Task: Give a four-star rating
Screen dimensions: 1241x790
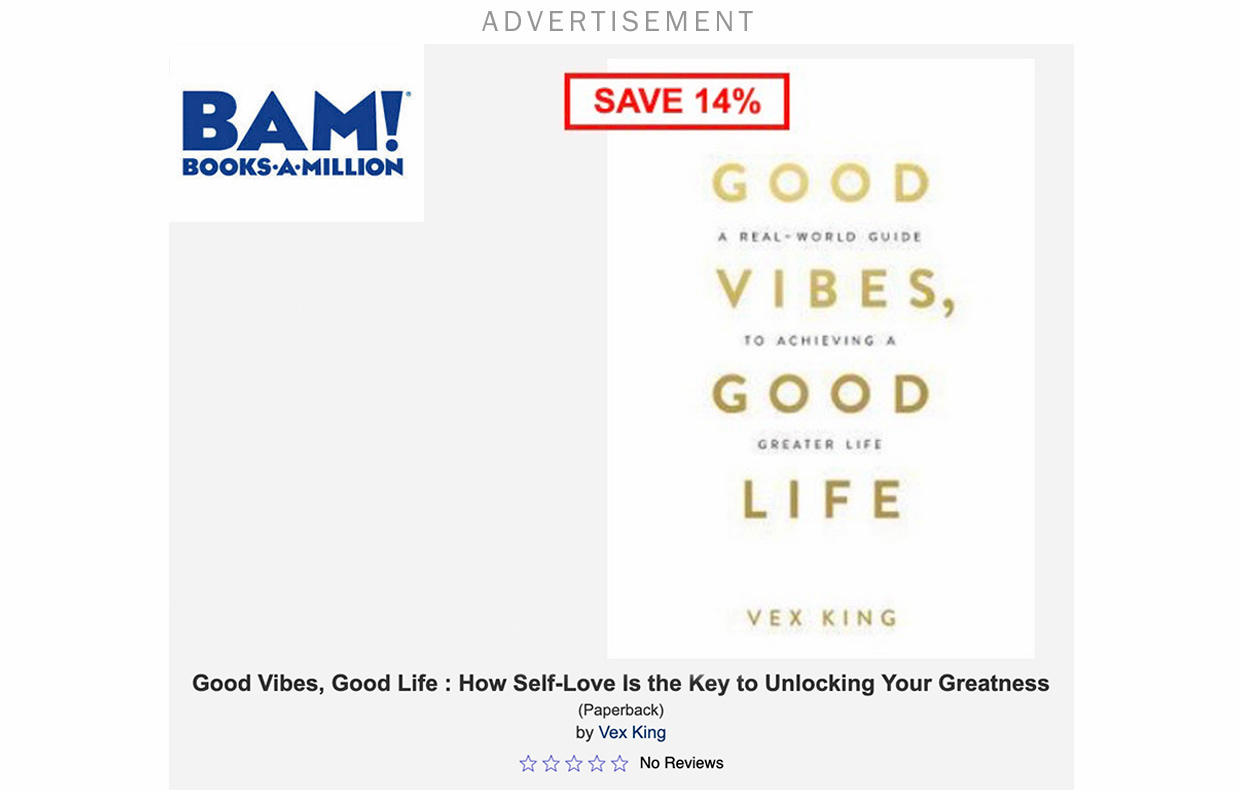Action: pyautogui.click(x=597, y=763)
